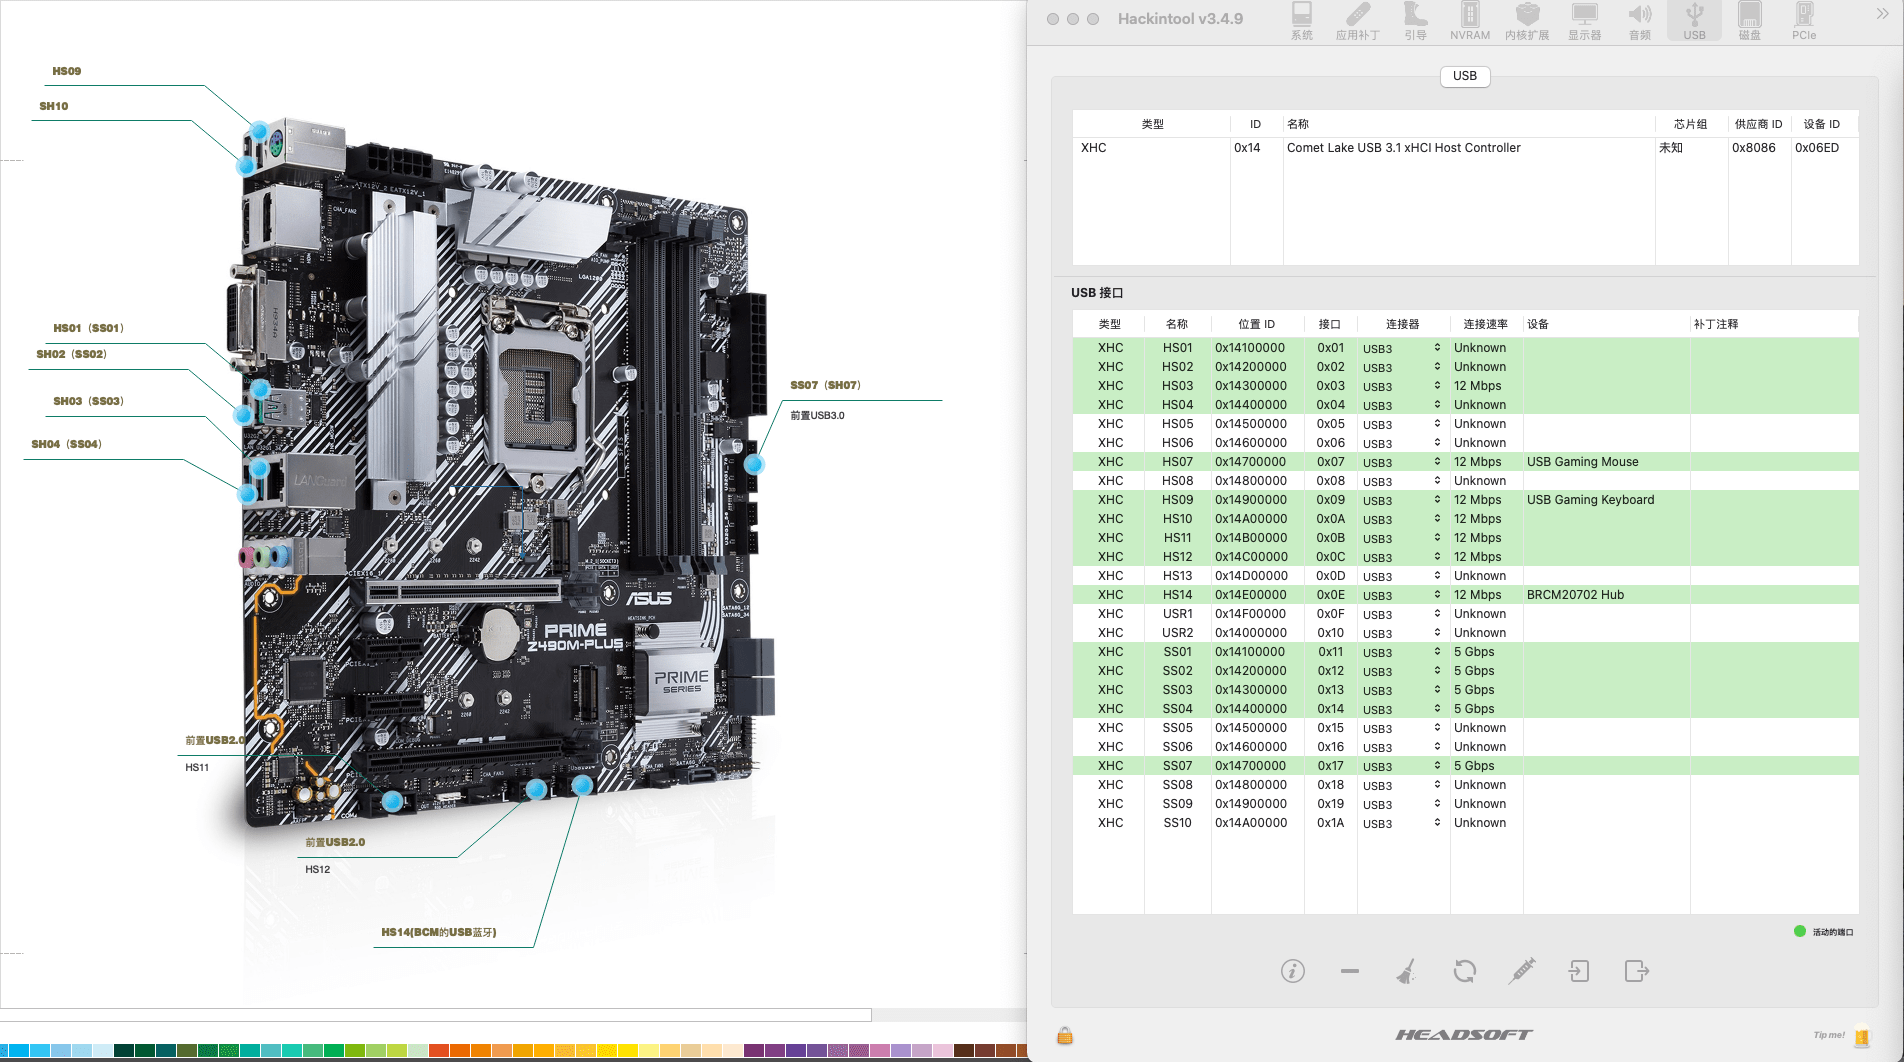Click the USB segmented tab button
The width and height of the screenshot is (1904, 1062).
[1465, 76]
